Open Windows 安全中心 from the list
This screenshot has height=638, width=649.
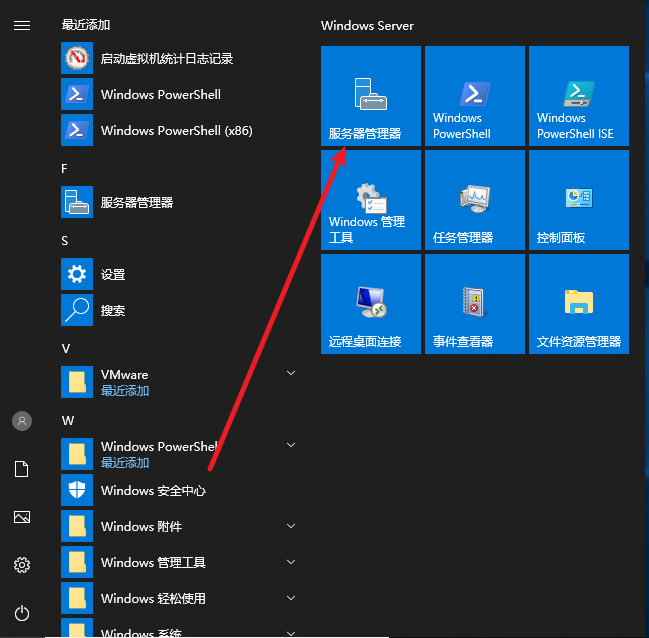pos(152,490)
